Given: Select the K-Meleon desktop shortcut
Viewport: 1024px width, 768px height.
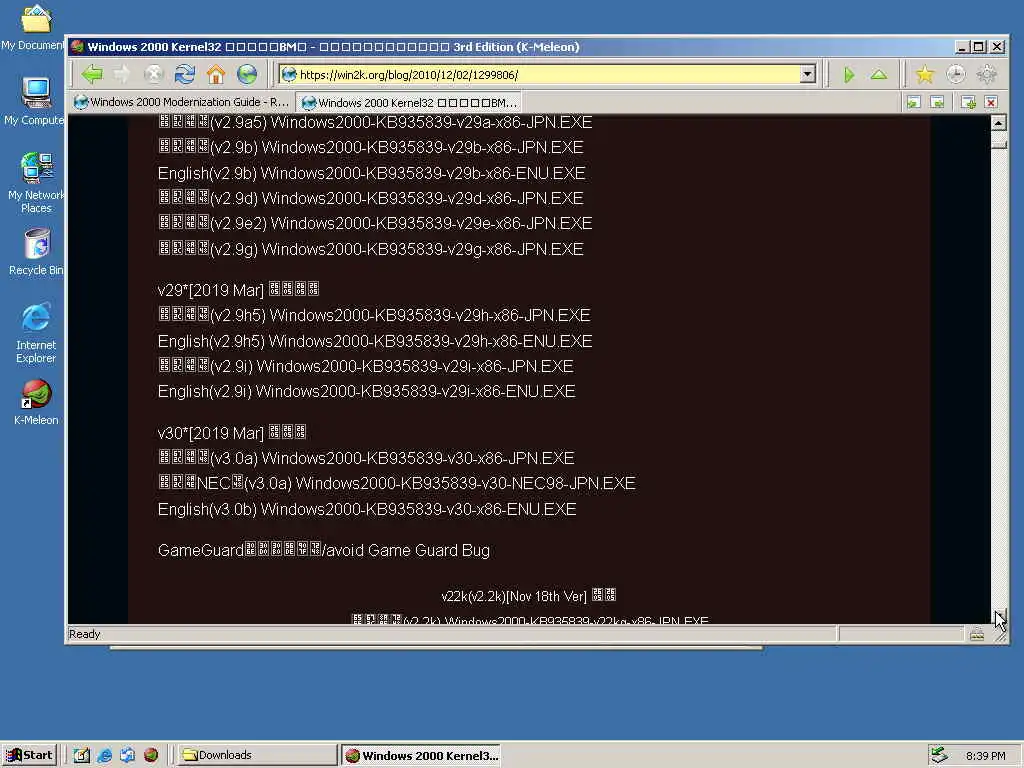Looking at the screenshot, I should pyautogui.click(x=36, y=402).
